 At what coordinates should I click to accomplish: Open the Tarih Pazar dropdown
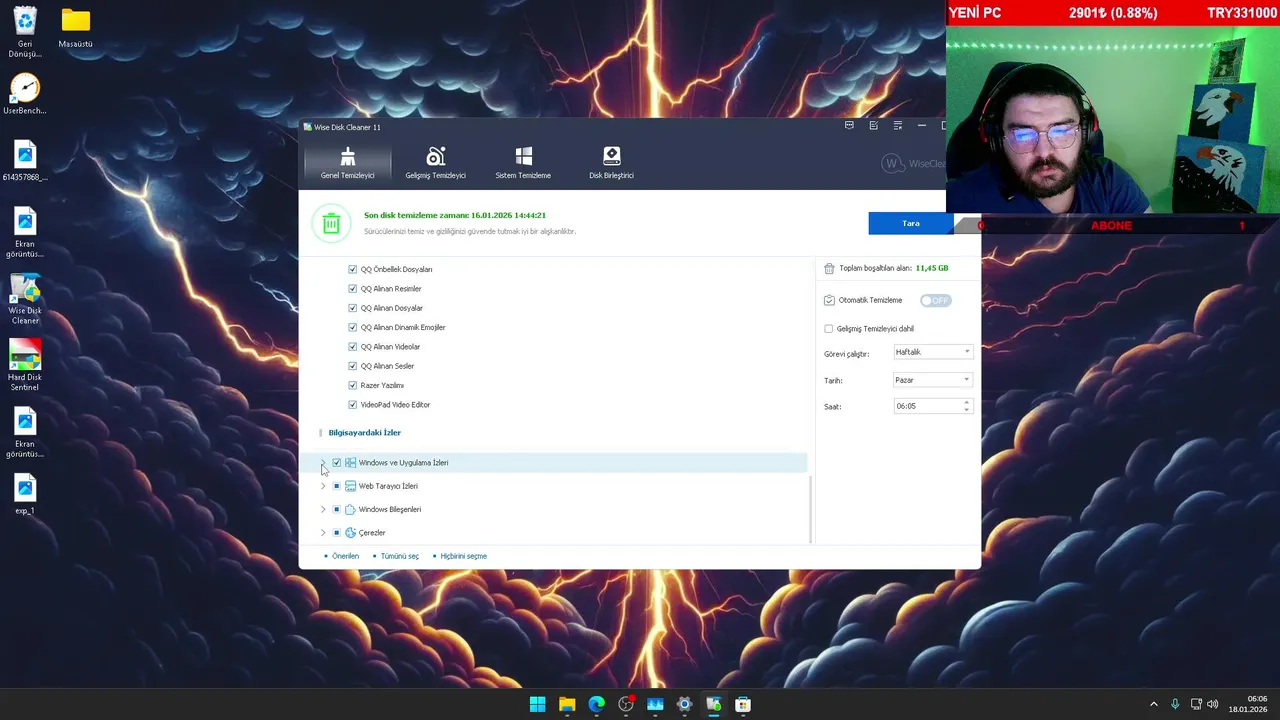coord(932,380)
